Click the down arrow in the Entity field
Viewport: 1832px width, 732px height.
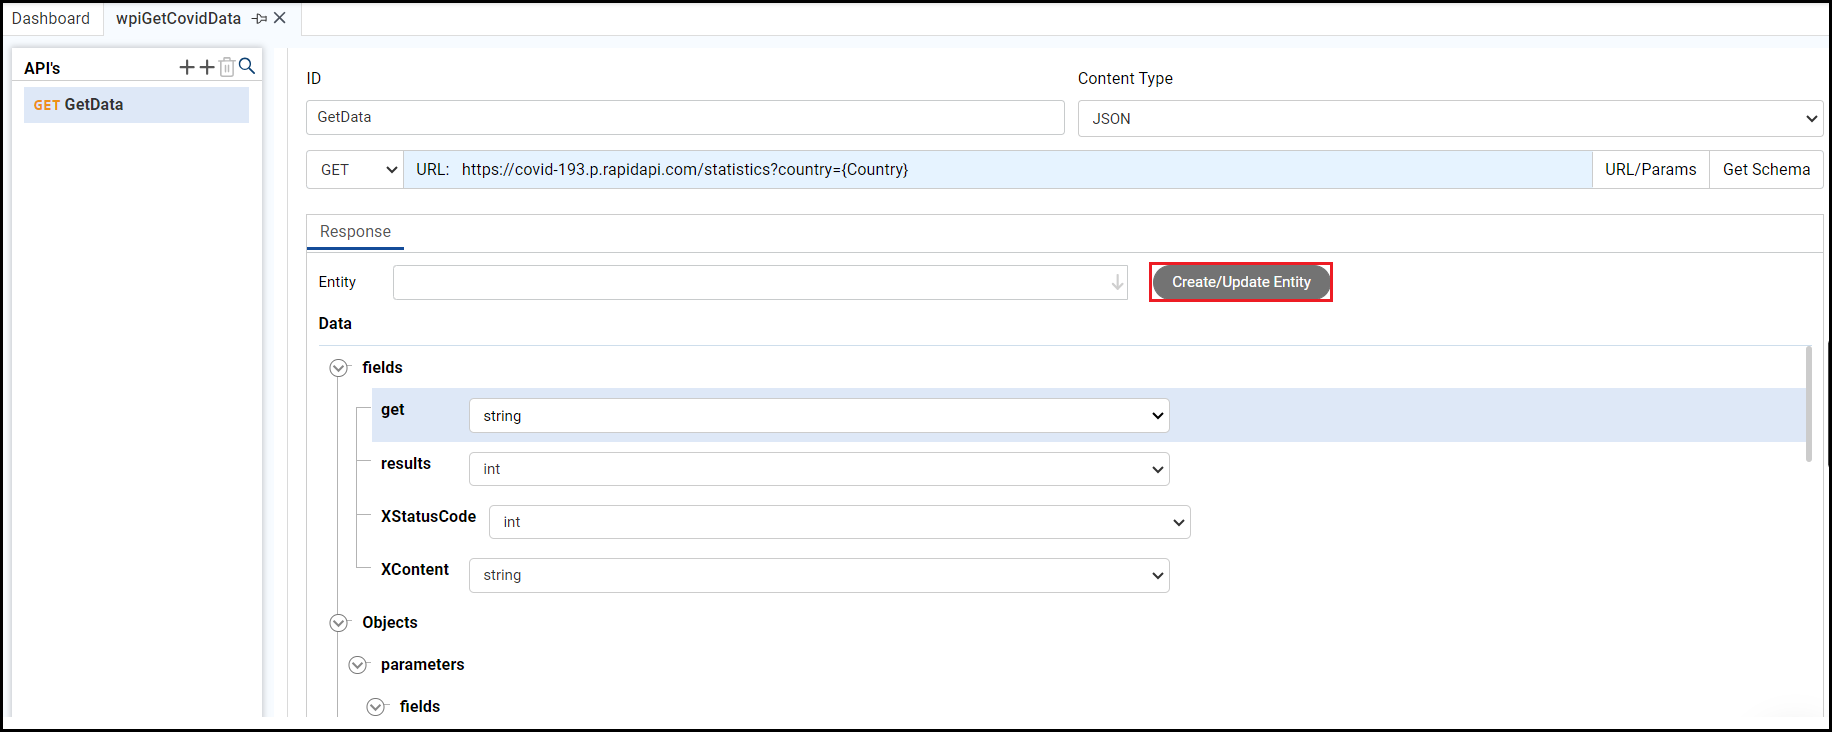[1117, 283]
